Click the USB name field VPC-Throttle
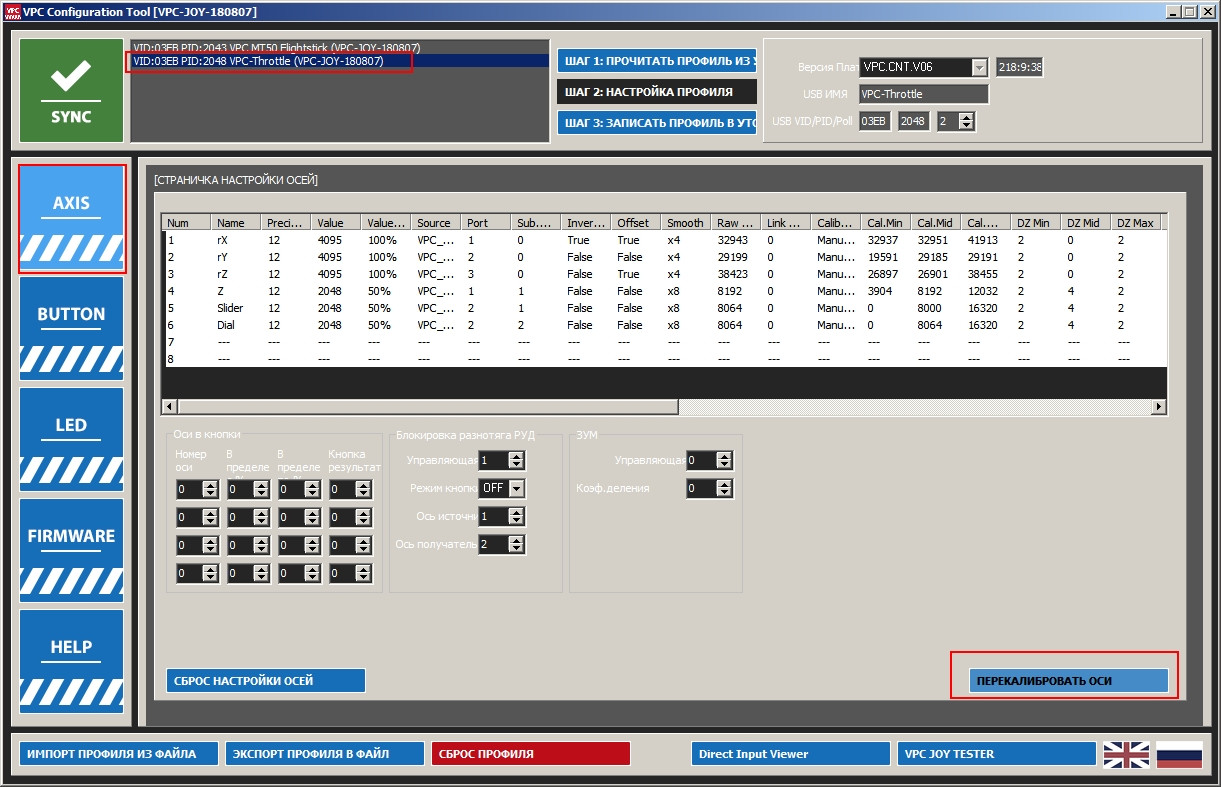 923,94
